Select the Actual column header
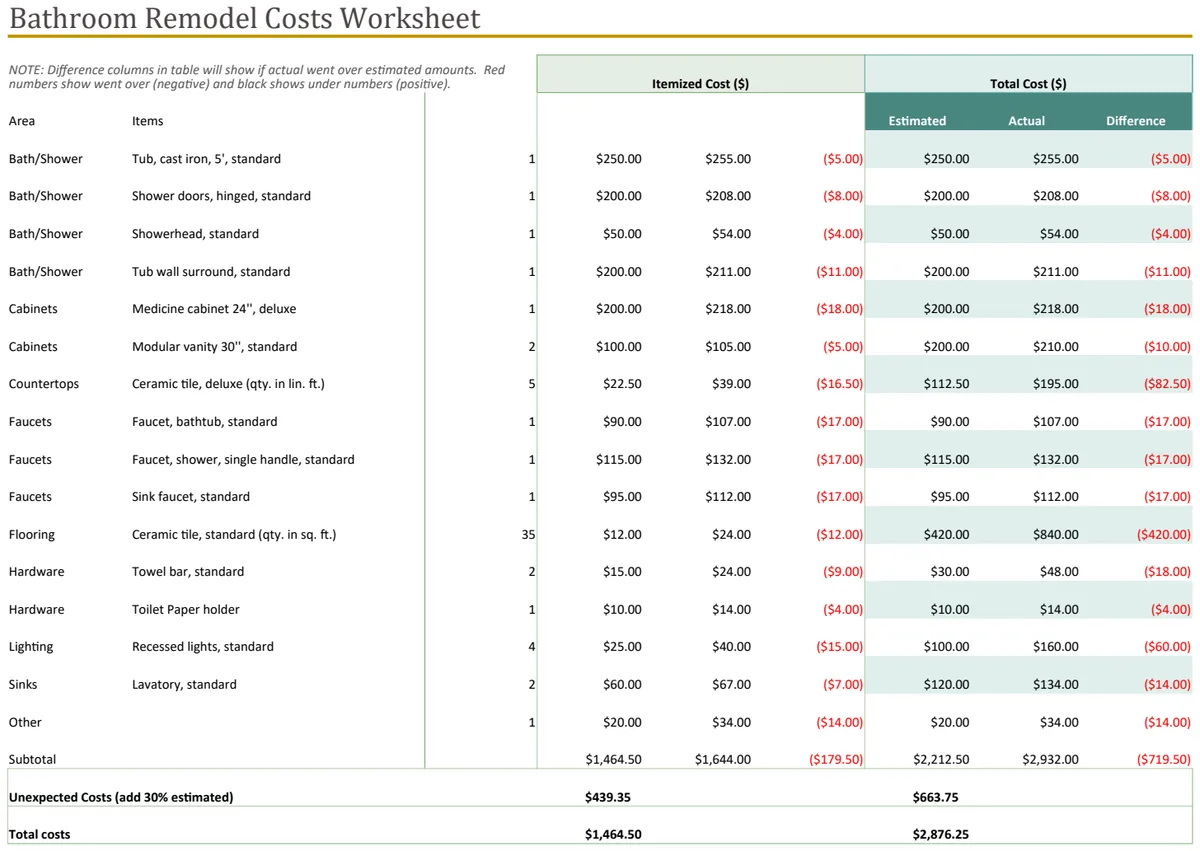This screenshot has height=851, width=1200. click(1026, 121)
